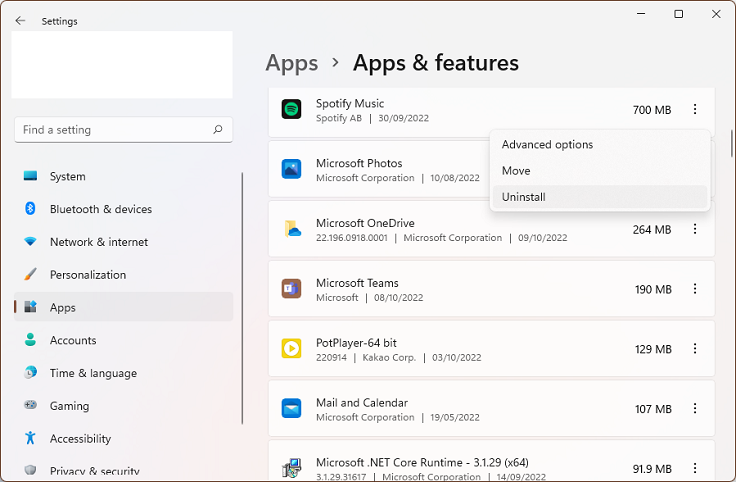This screenshot has height=482, width=736.
Task: Open more options for PotPlayer-64 bit
Action: [x=695, y=349]
